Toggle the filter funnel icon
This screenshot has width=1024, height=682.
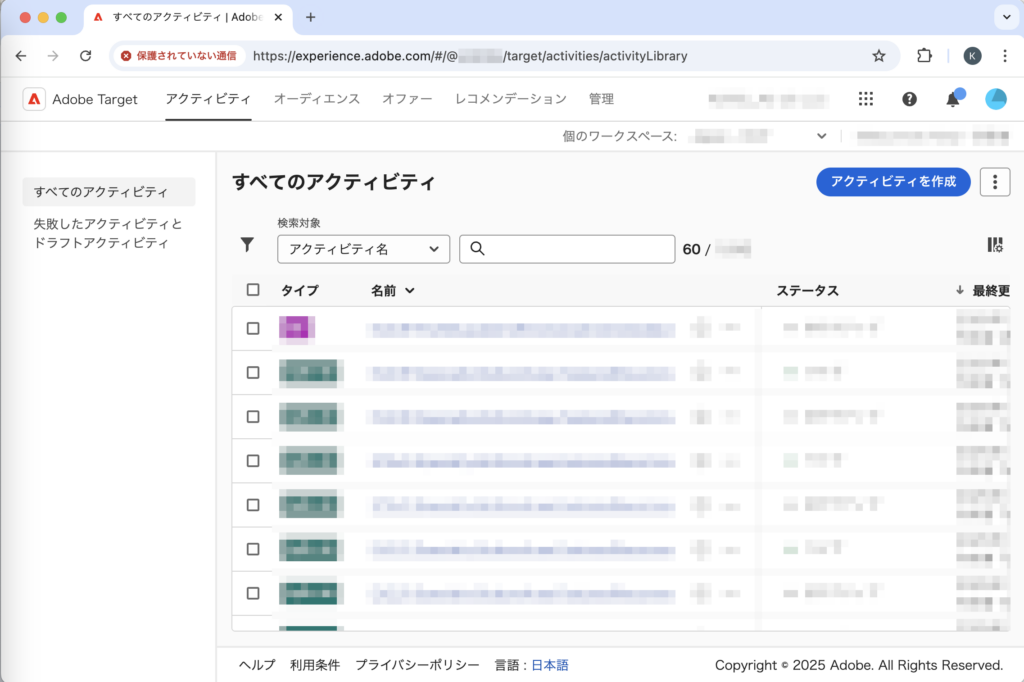pyautogui.click(x=247, y=244)
